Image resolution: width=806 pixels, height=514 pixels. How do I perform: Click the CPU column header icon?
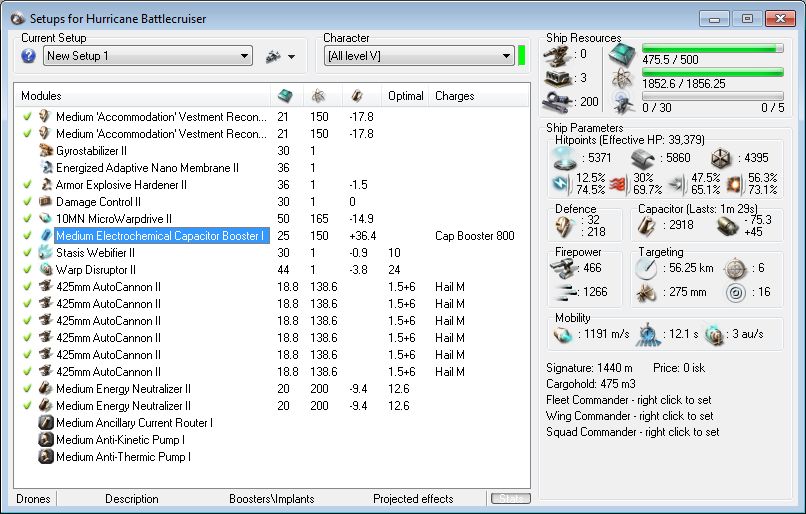pos(283,96)
